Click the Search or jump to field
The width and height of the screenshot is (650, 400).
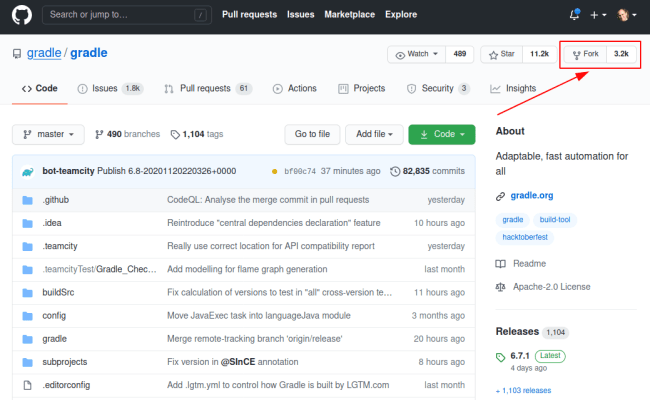point(127,15)
